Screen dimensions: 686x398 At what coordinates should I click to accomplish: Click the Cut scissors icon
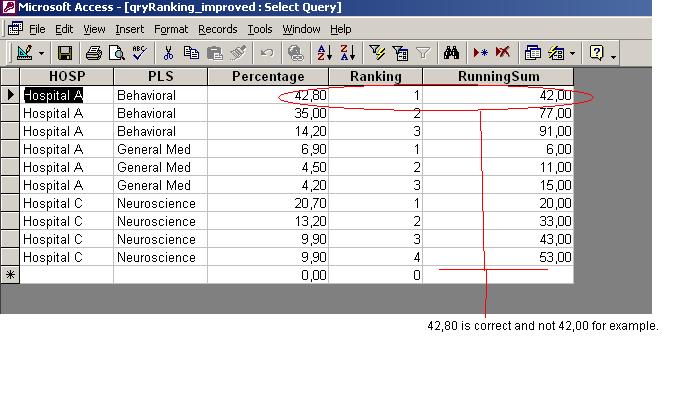pos(168,53)
